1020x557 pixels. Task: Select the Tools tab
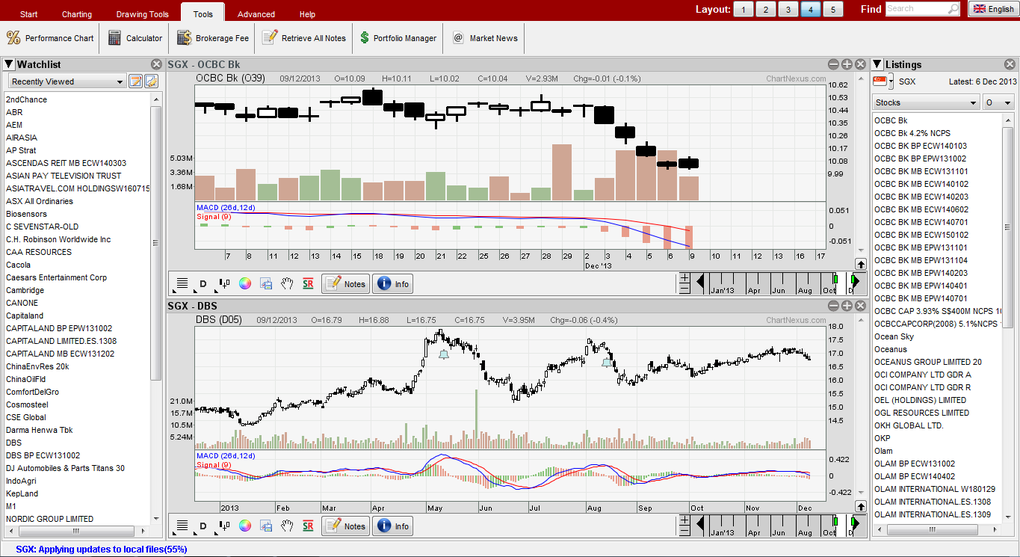click(x=203, y=13)
